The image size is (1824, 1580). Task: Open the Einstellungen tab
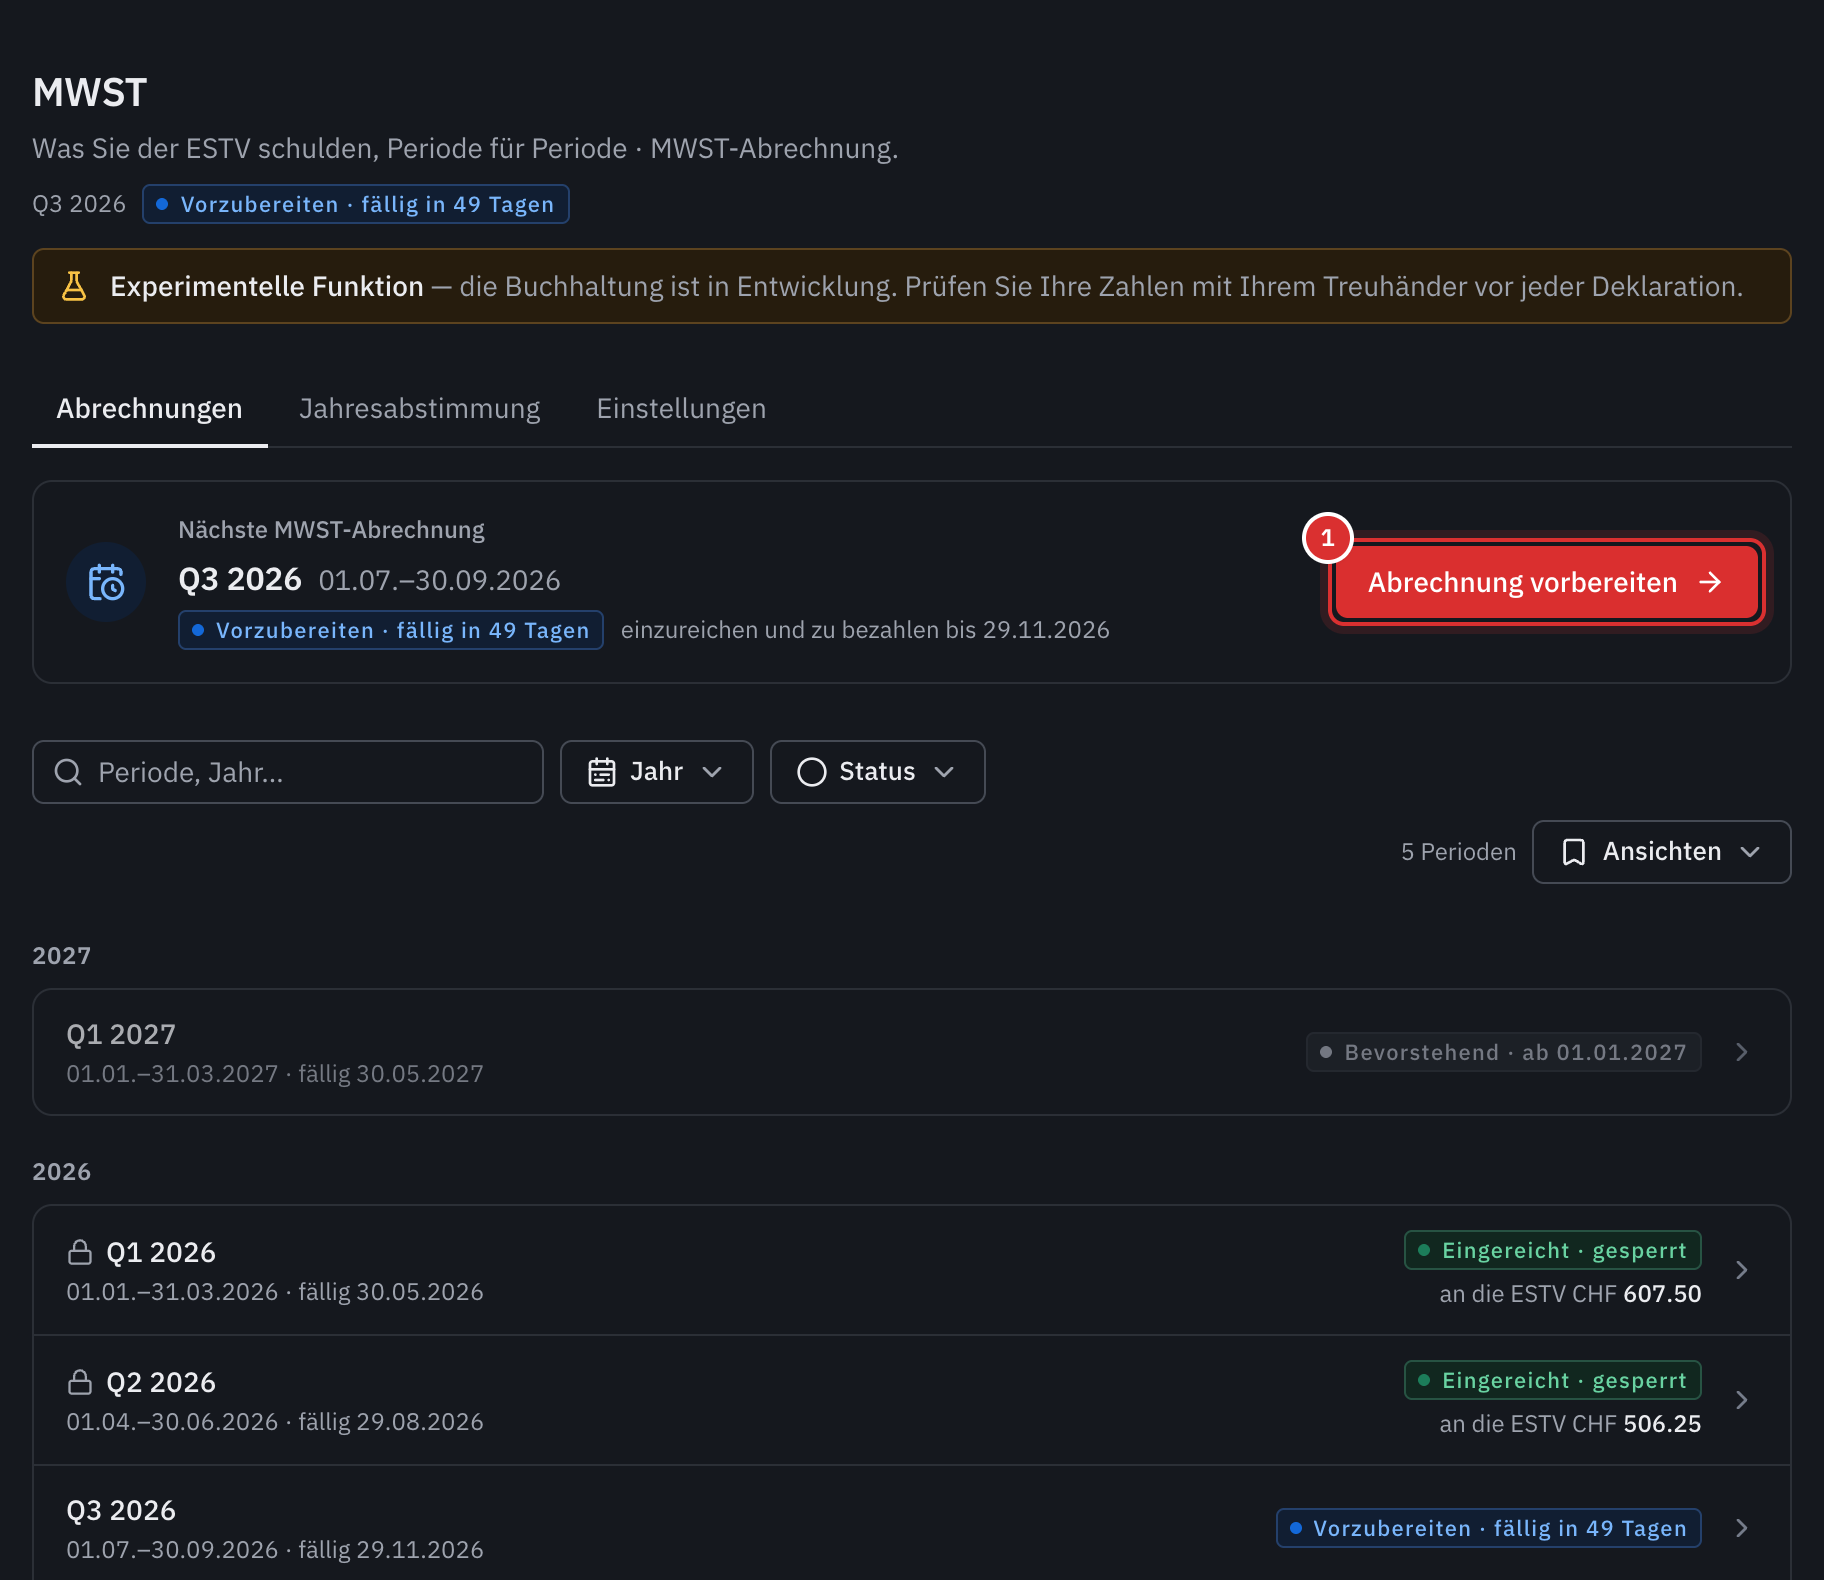681,409
